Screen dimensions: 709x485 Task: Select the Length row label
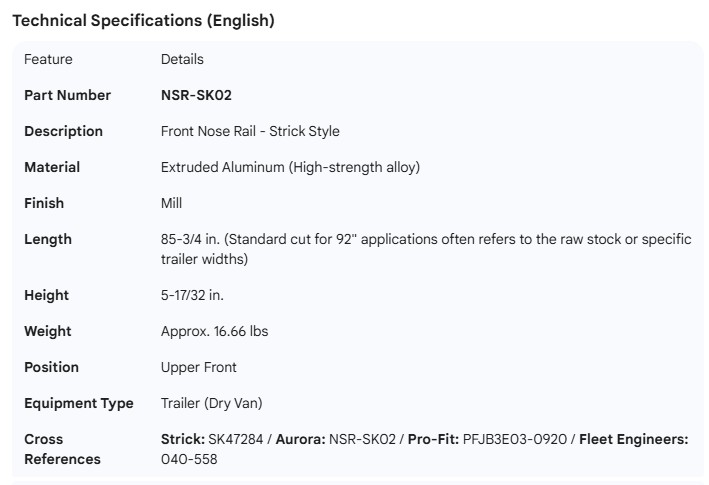pos(48,239)
